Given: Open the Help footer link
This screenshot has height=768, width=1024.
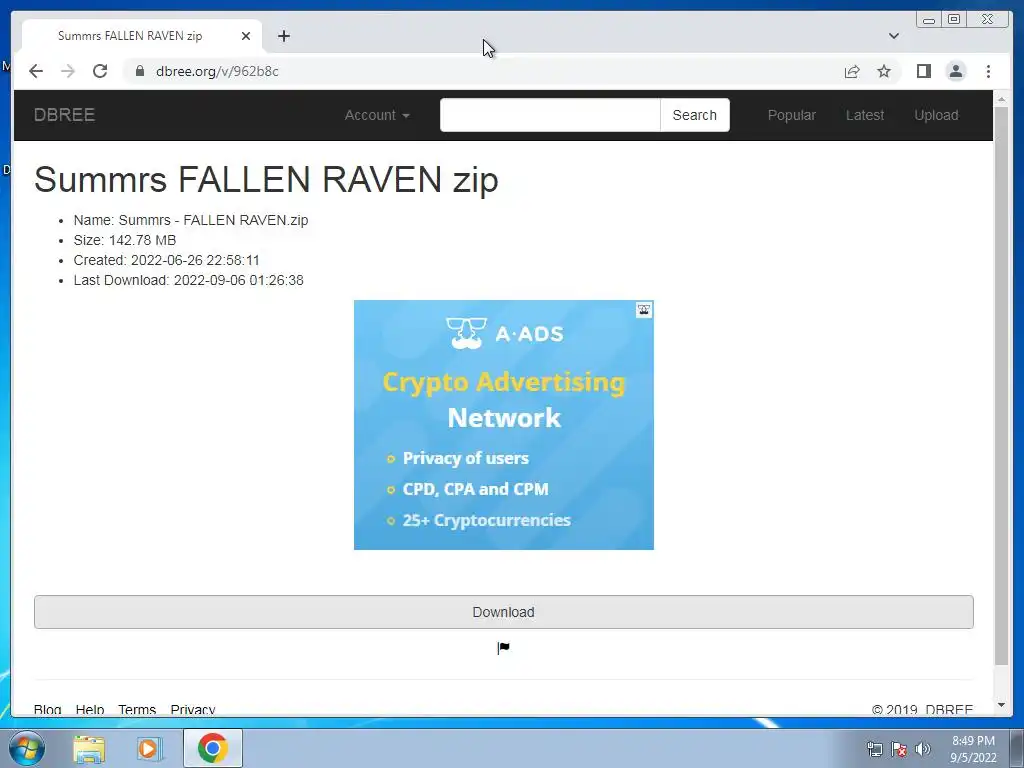Looking at the screenshot, I should pos(90,709).
